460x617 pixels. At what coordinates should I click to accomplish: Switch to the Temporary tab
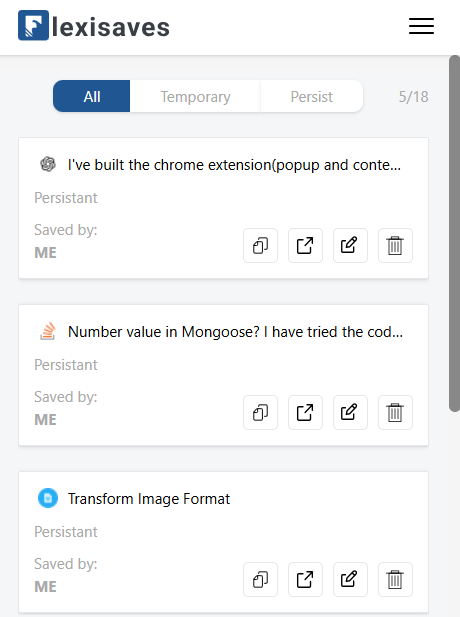(195, 96)
